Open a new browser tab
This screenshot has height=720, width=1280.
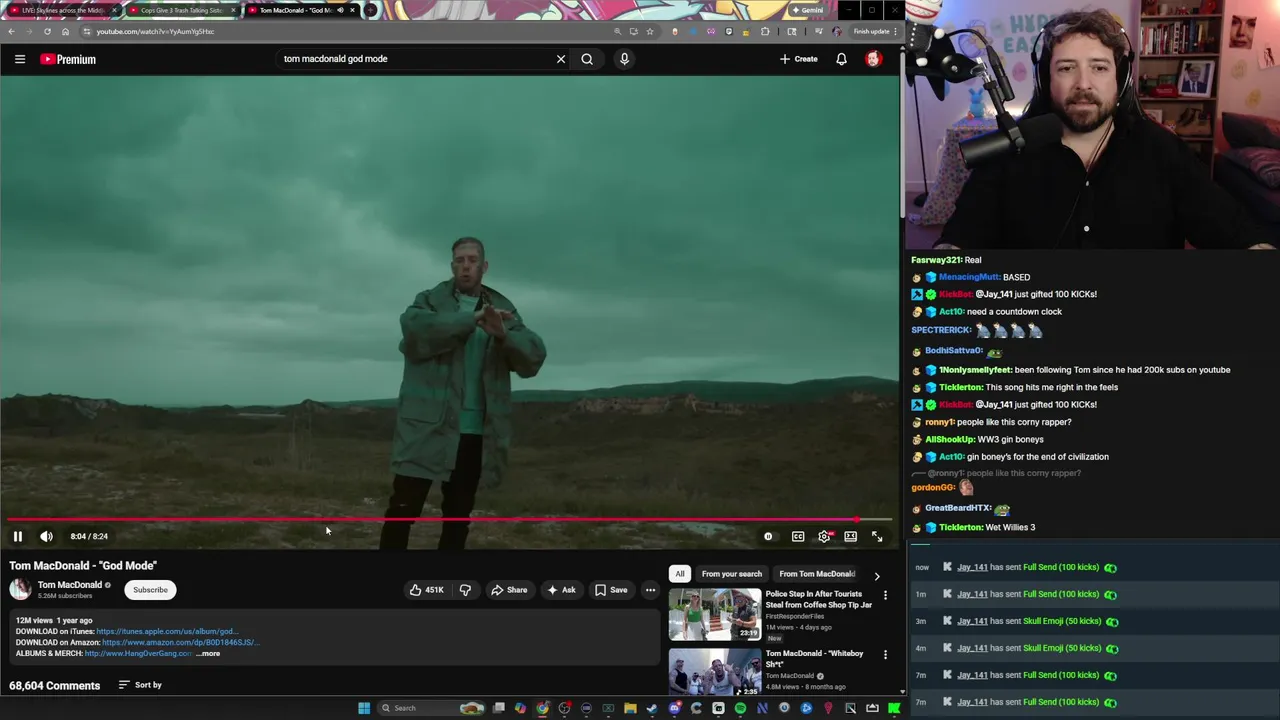371,10
